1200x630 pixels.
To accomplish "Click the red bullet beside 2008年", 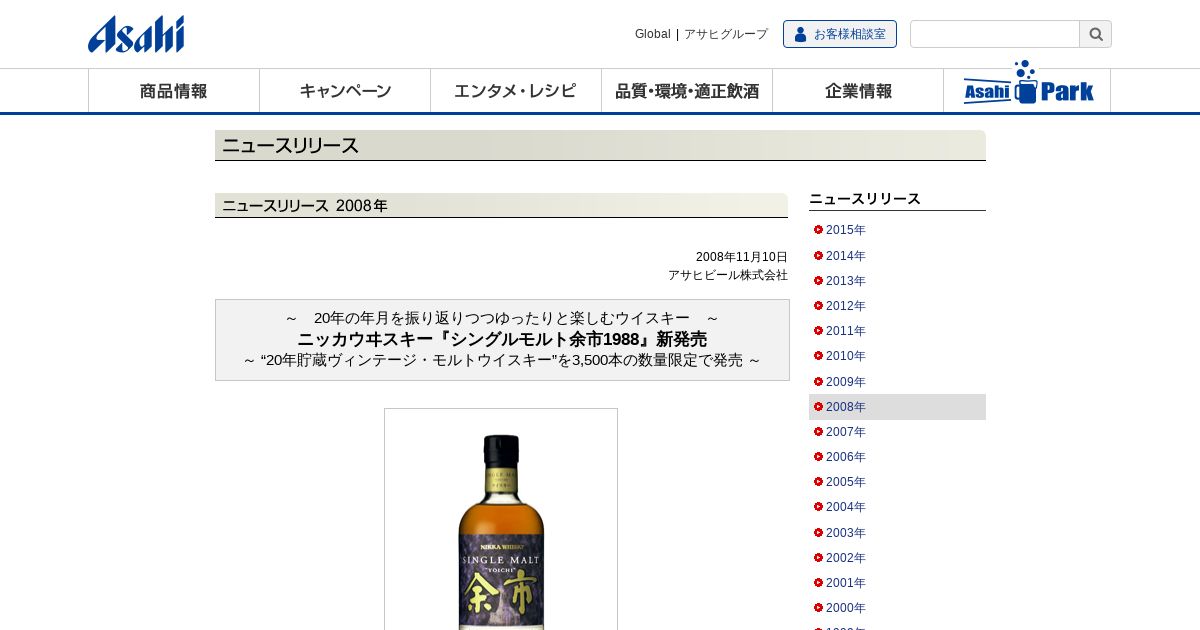I will (x=818, y=407).
